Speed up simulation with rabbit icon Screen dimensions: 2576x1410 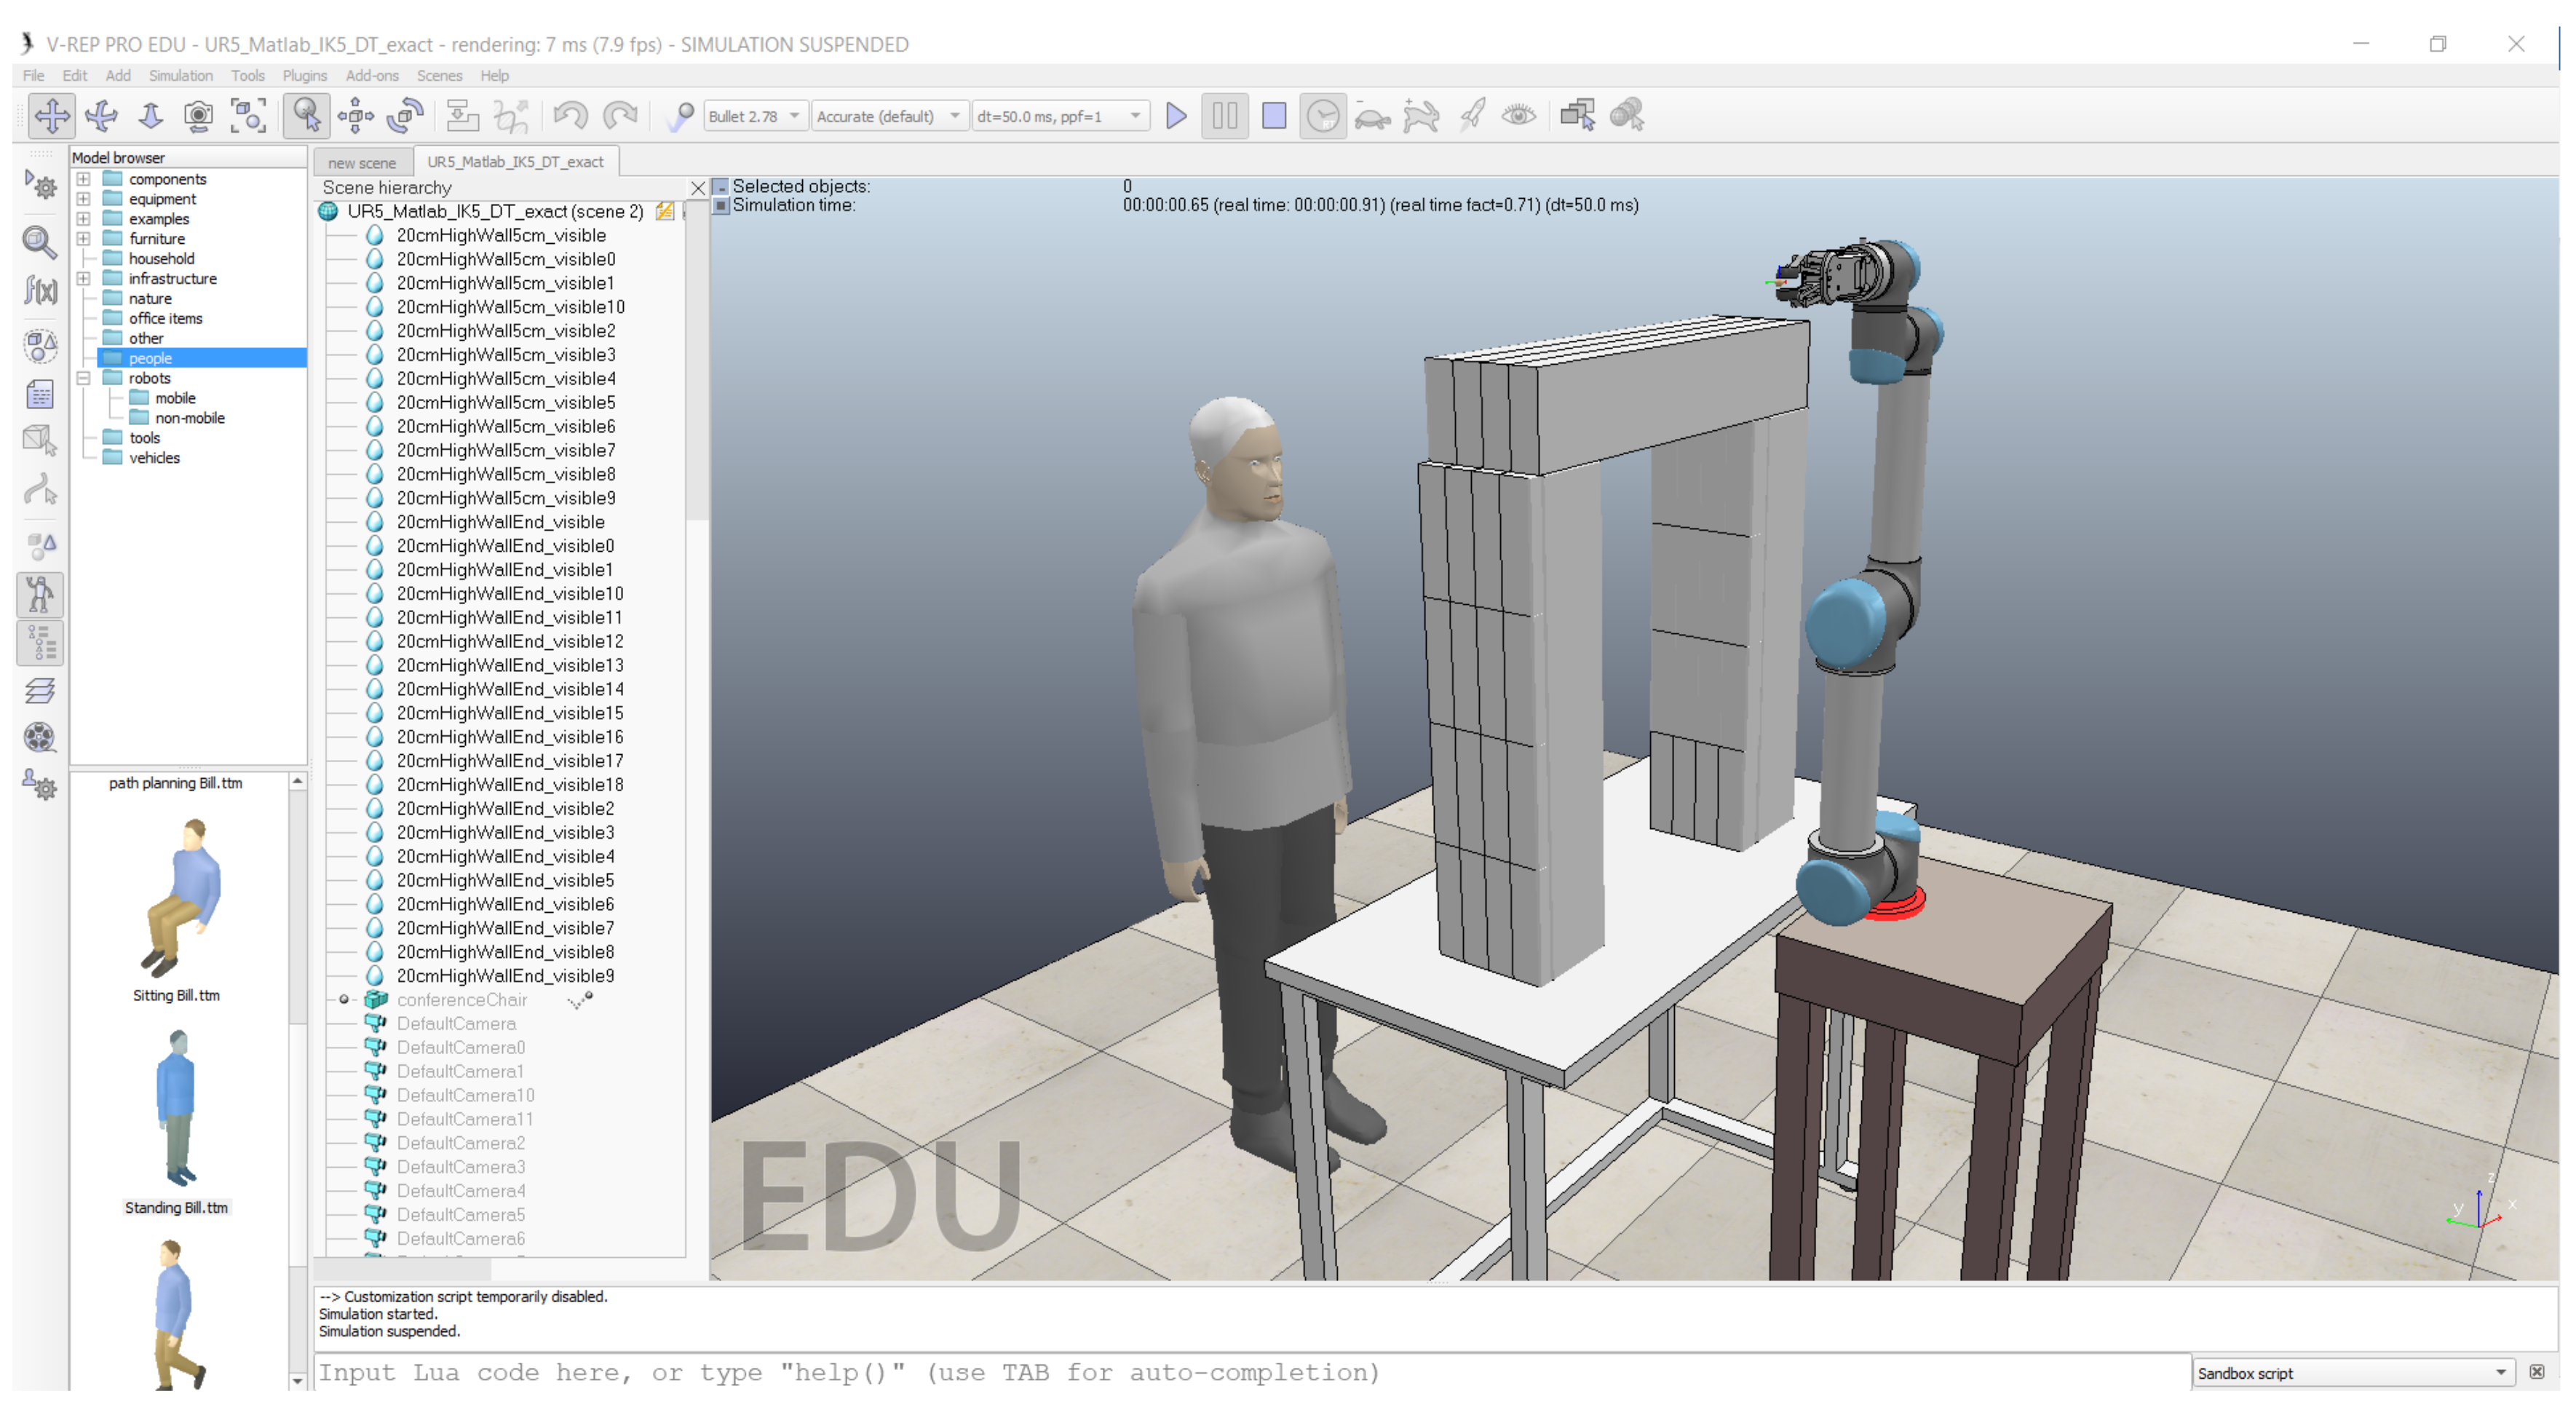point(1420,116)
